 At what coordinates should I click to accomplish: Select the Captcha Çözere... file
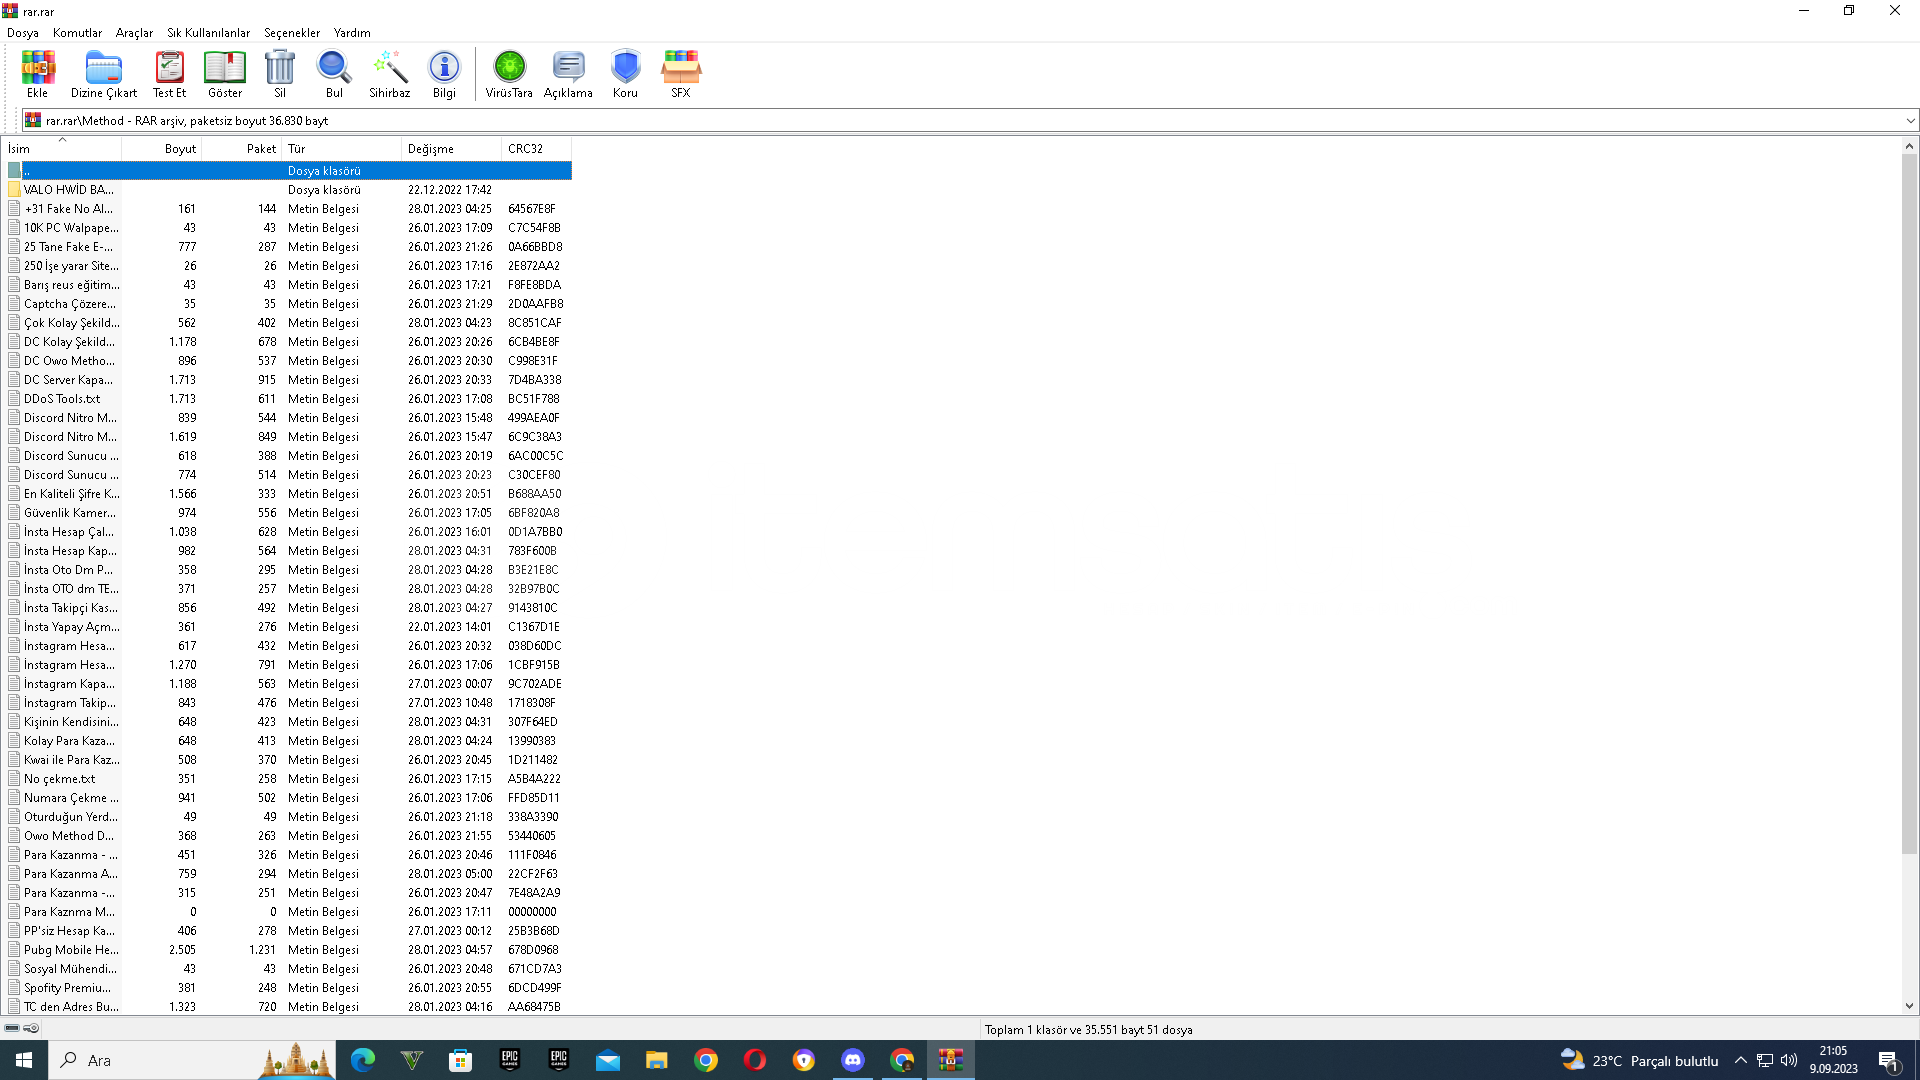(x=288, y=303)
